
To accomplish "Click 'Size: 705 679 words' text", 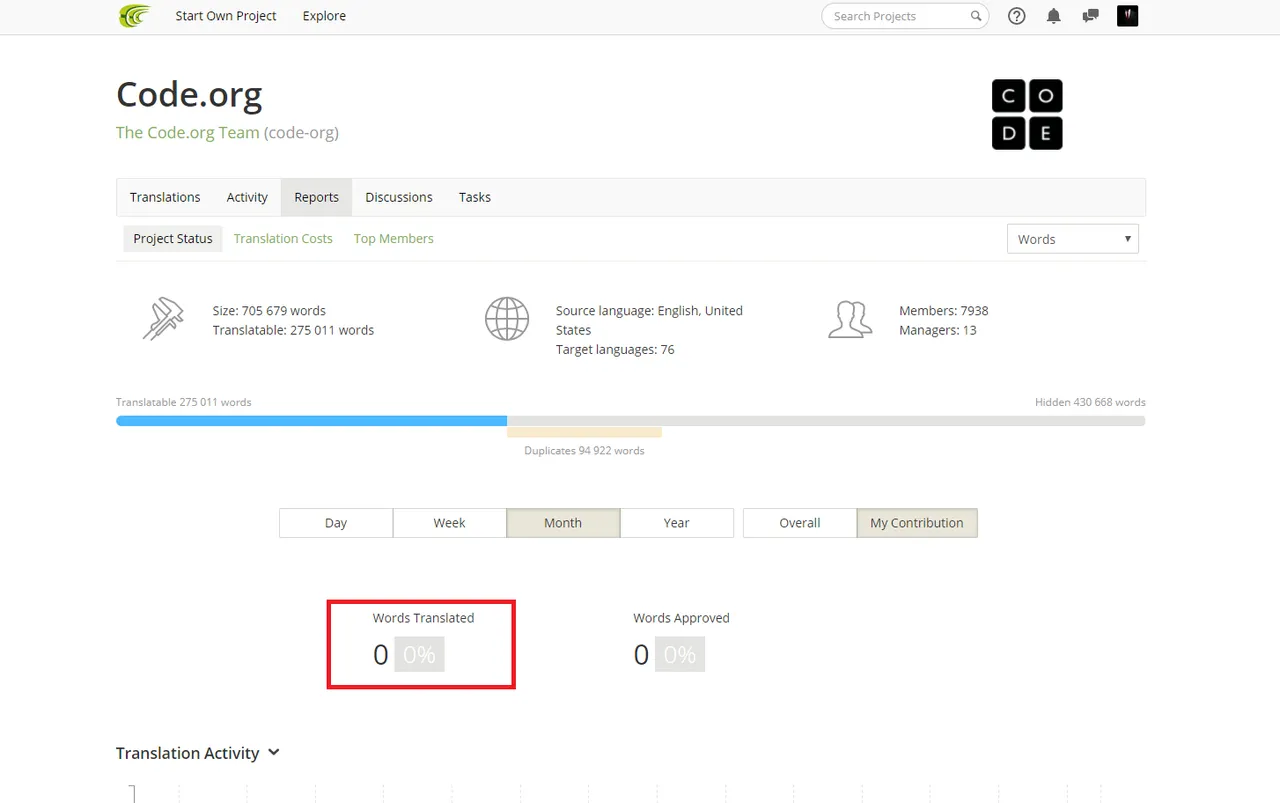I will 269,311.
